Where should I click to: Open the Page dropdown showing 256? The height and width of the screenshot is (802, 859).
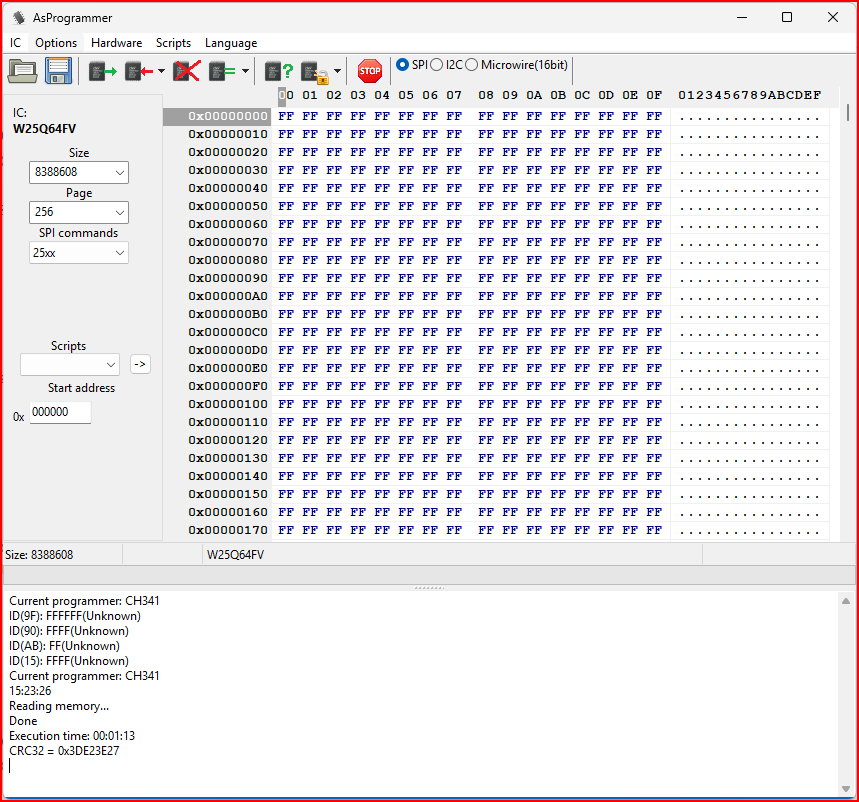[x=79, y=212]
